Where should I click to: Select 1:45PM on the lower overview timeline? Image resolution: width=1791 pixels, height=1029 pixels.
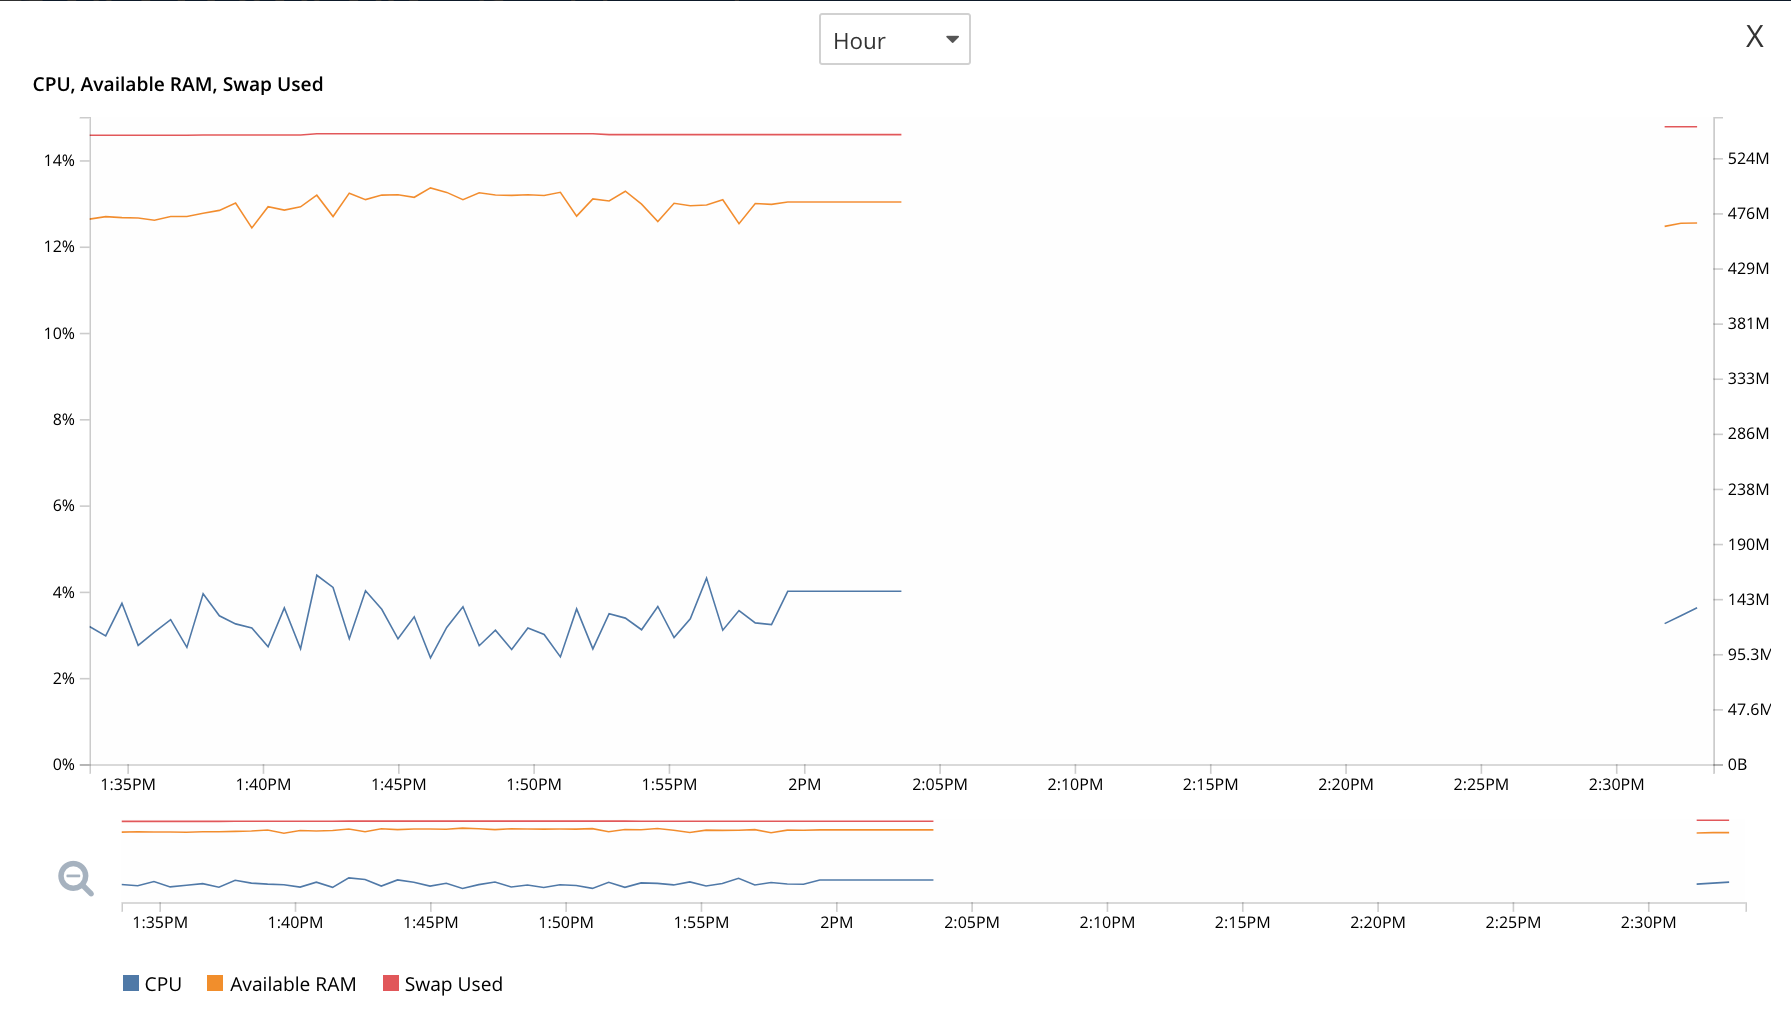point(430,922)
